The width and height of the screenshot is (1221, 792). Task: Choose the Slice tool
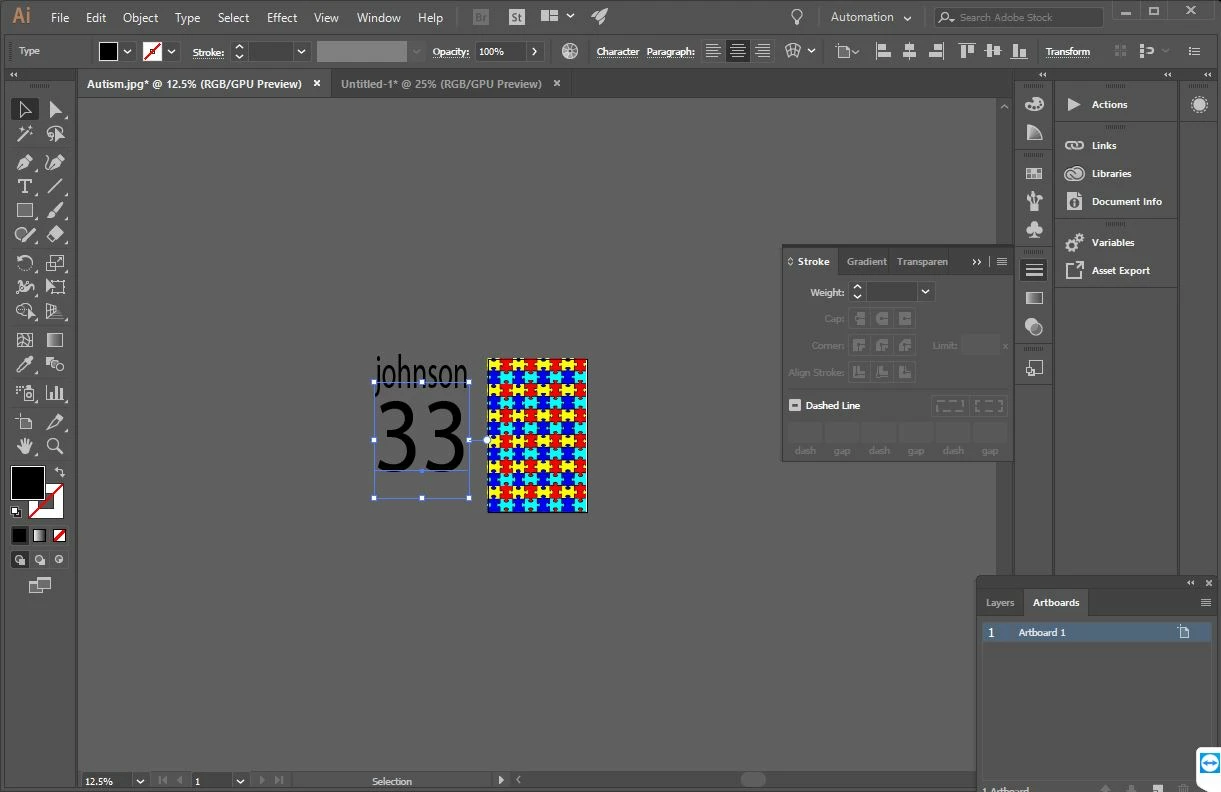click(x=56, y=422)
